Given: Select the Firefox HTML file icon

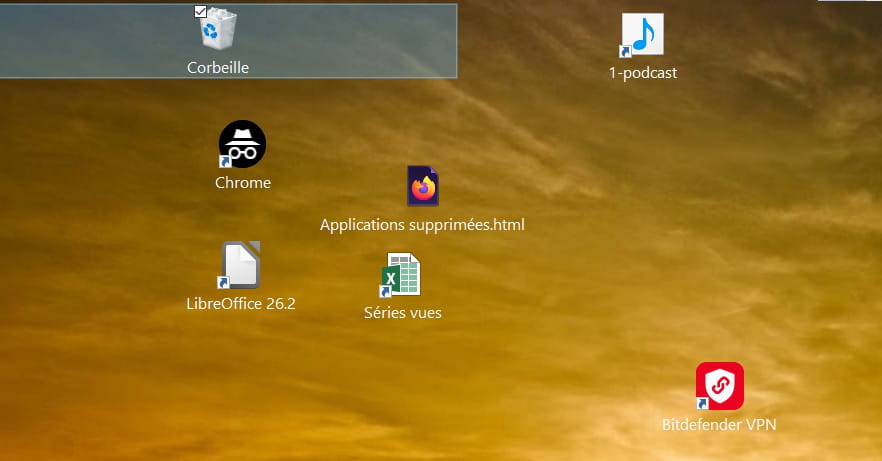Looking at the screenshot, I should (423, 187).
